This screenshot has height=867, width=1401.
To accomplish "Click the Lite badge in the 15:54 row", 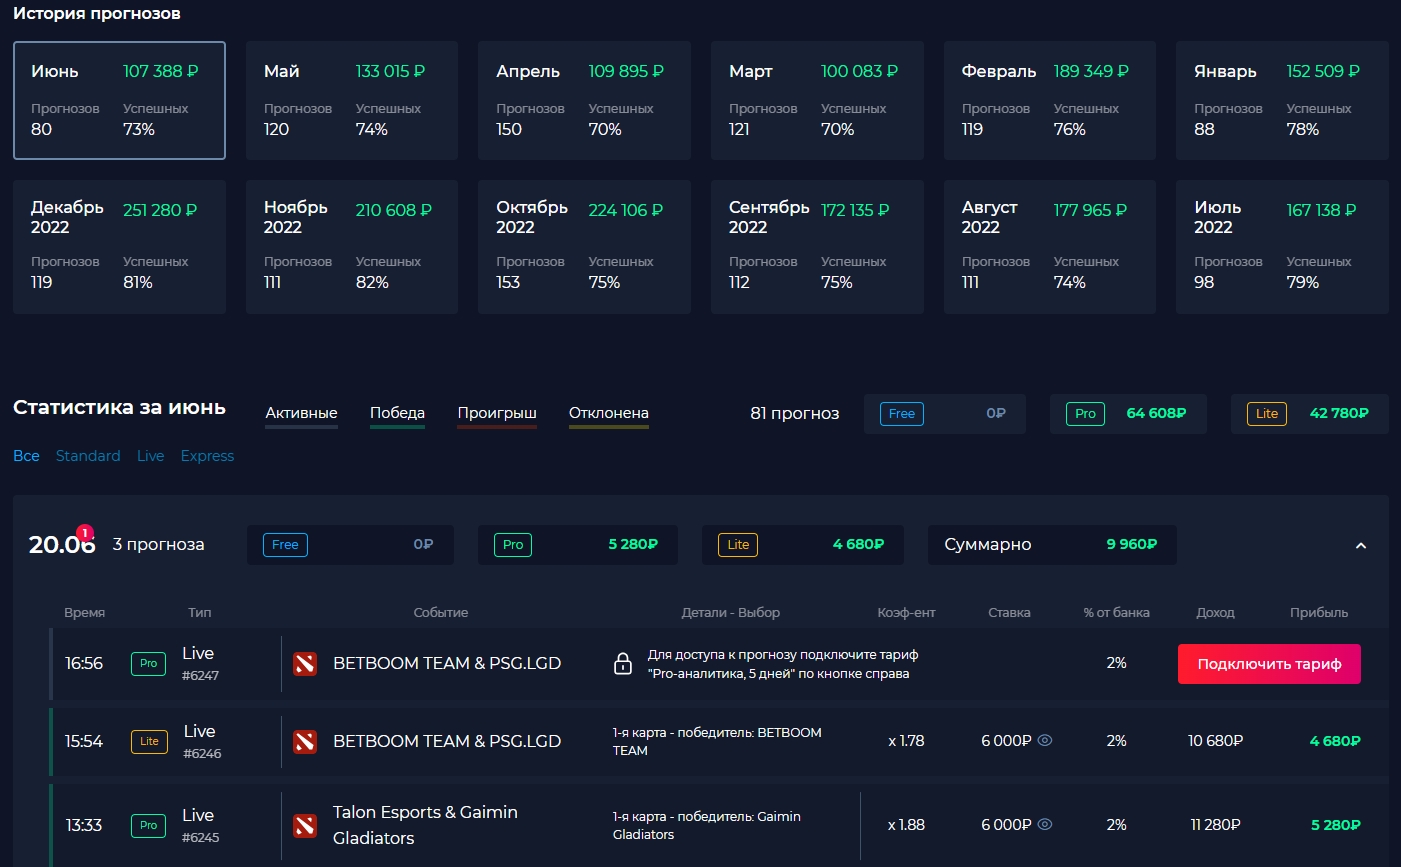I will tap(149, 742).
